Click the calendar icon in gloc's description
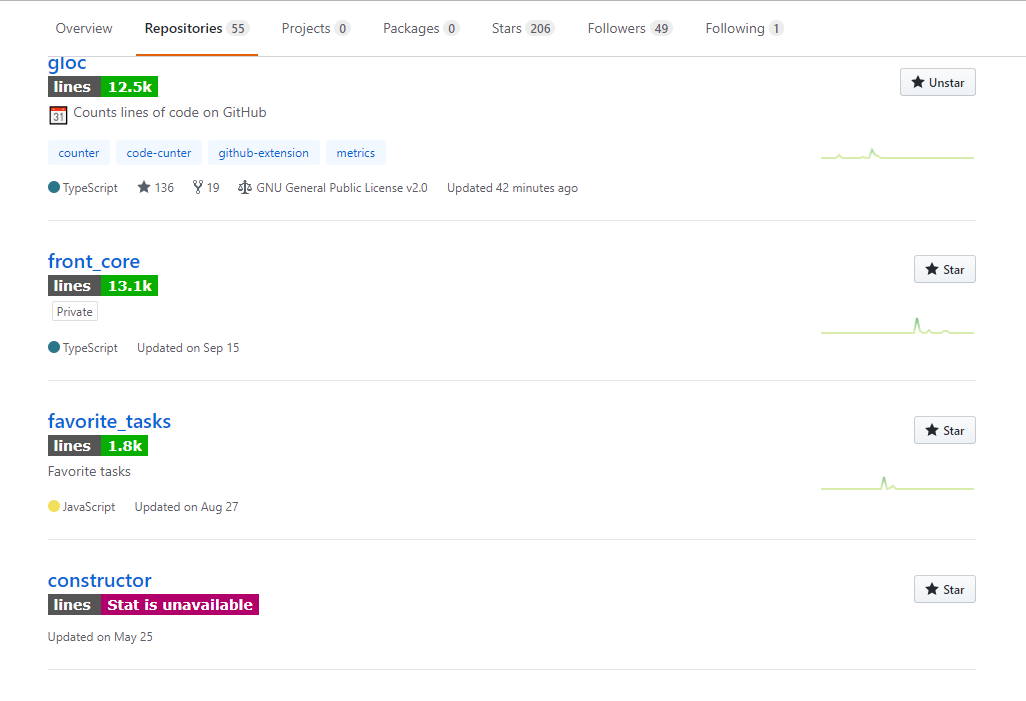The height and width of the screenshot is (701, 1026). coord(58,112)
